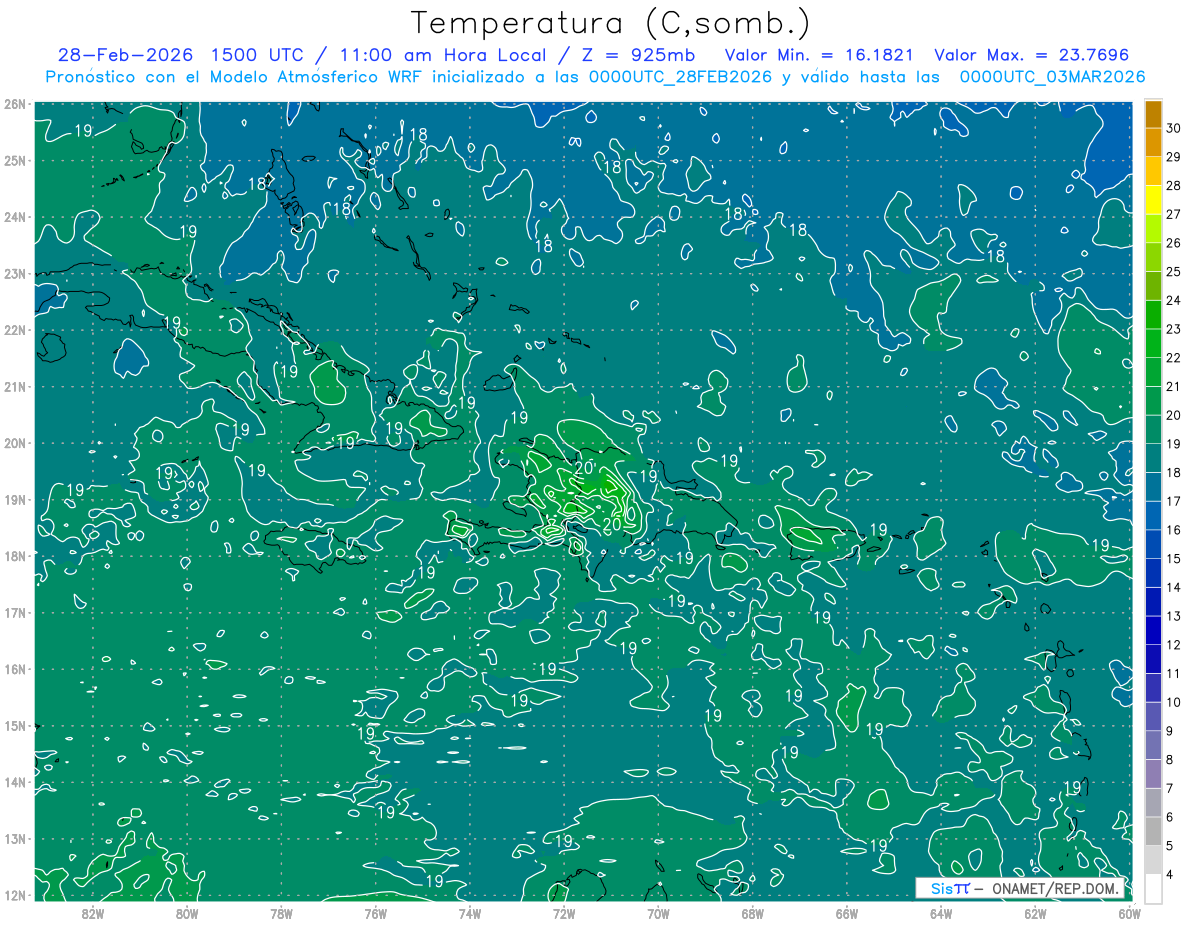Image resolution: width=1200 pixels, height=927 pixels.
Task: Click the 15N latitude axis label
Action: 15,725
